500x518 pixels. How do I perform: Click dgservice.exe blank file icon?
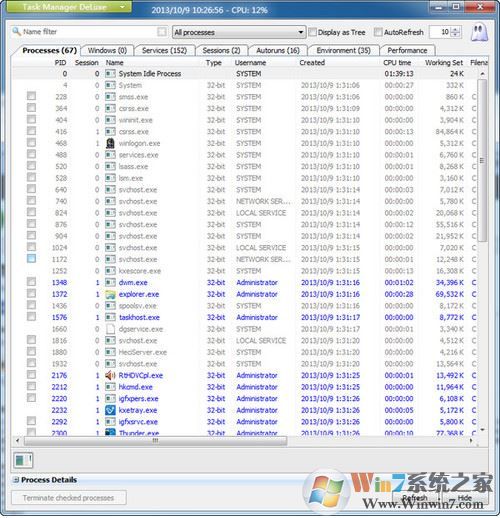point(110,329)
